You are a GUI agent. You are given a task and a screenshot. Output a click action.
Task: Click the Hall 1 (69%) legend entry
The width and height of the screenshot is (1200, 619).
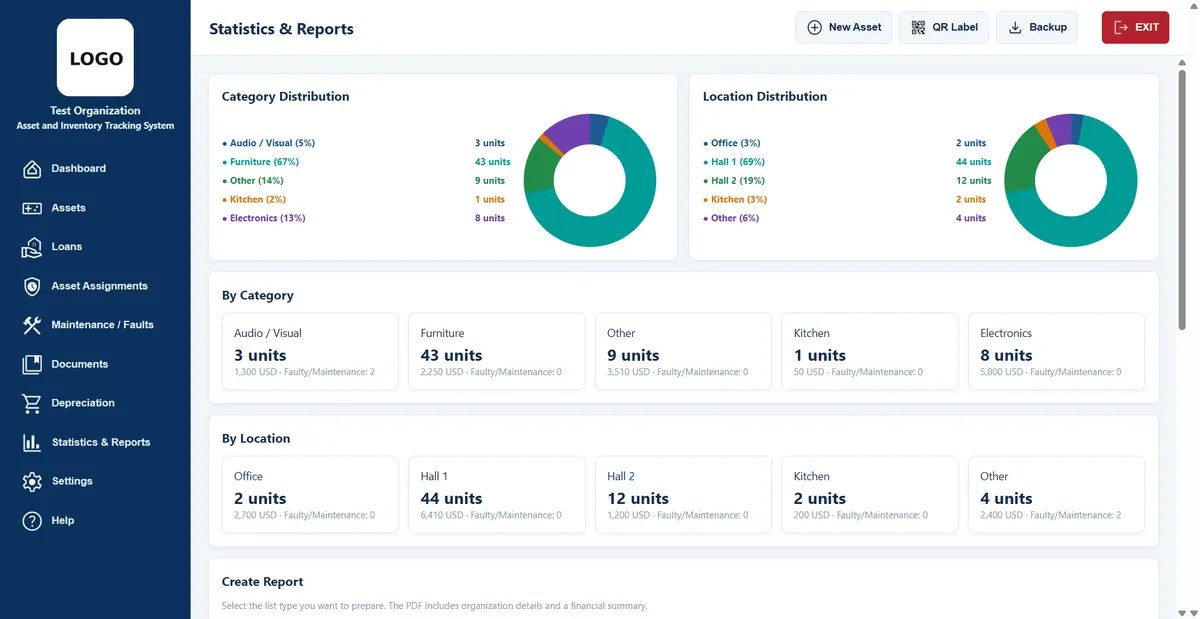[x=734, y=162]
